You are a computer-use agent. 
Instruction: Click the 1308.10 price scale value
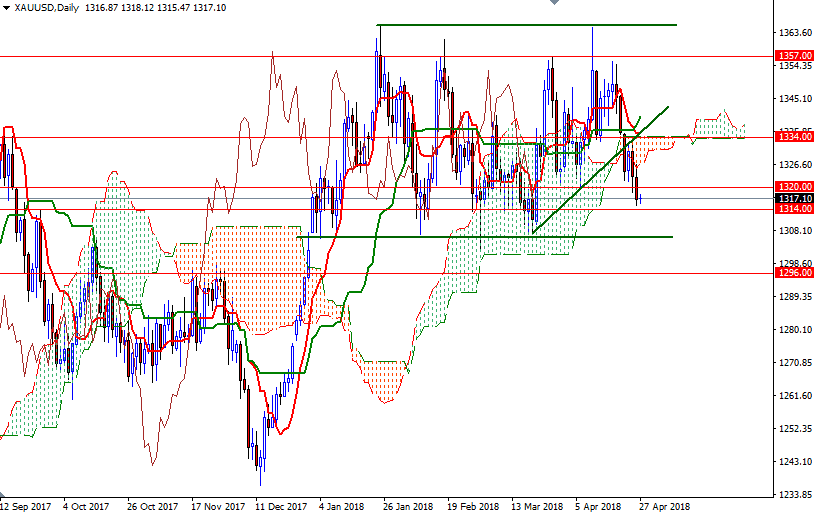[795, 231]
